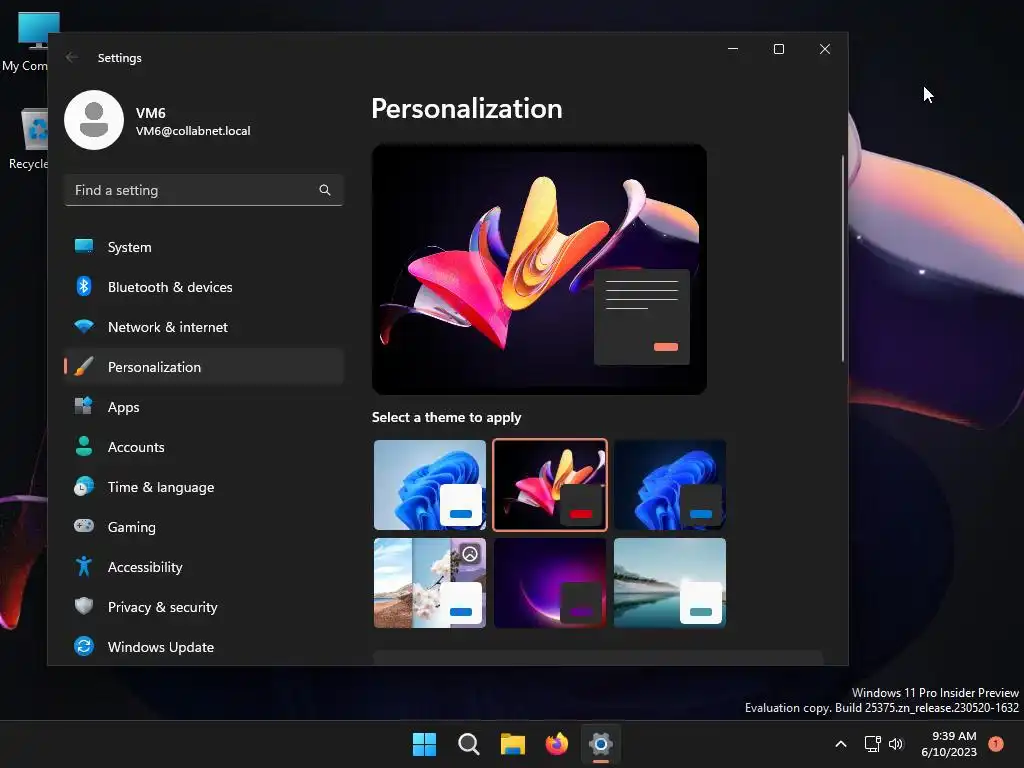This screenshot has height=768, width=1024.
Task: Apply the lake Sunrise theme
Action: pyautogui.click(x=670, y=583)
